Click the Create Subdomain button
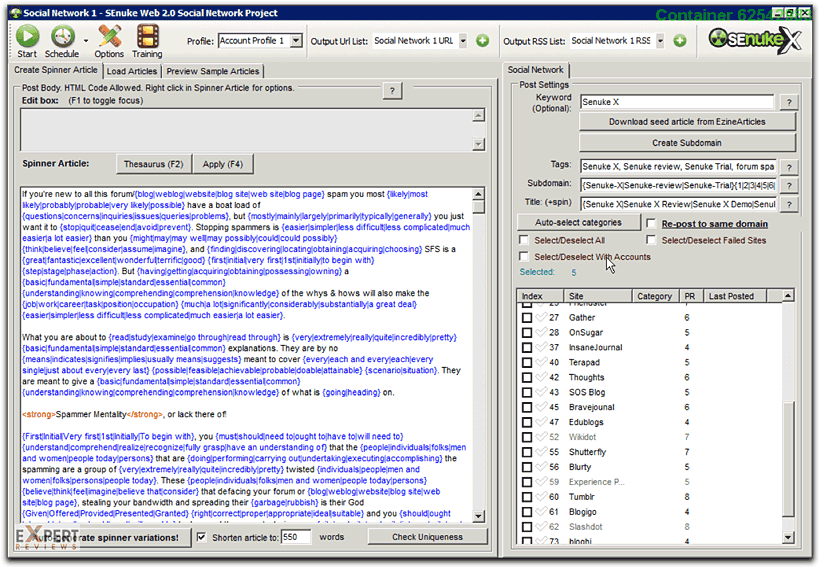 687,143
